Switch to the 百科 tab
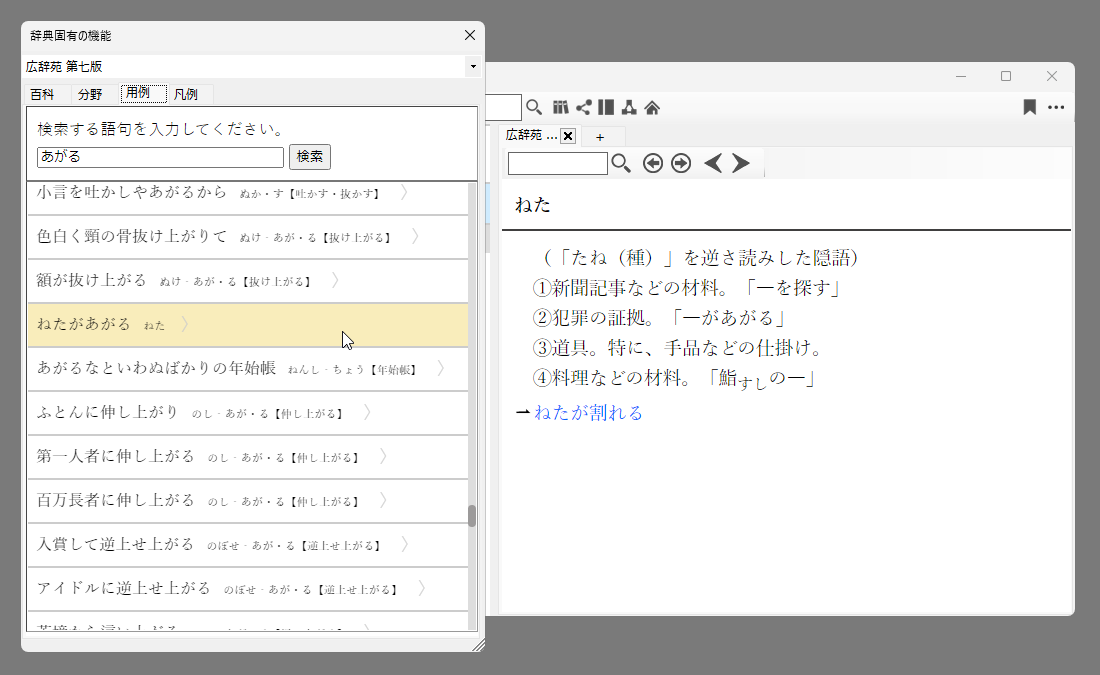 pyautogui.click(x=43, y=94)
